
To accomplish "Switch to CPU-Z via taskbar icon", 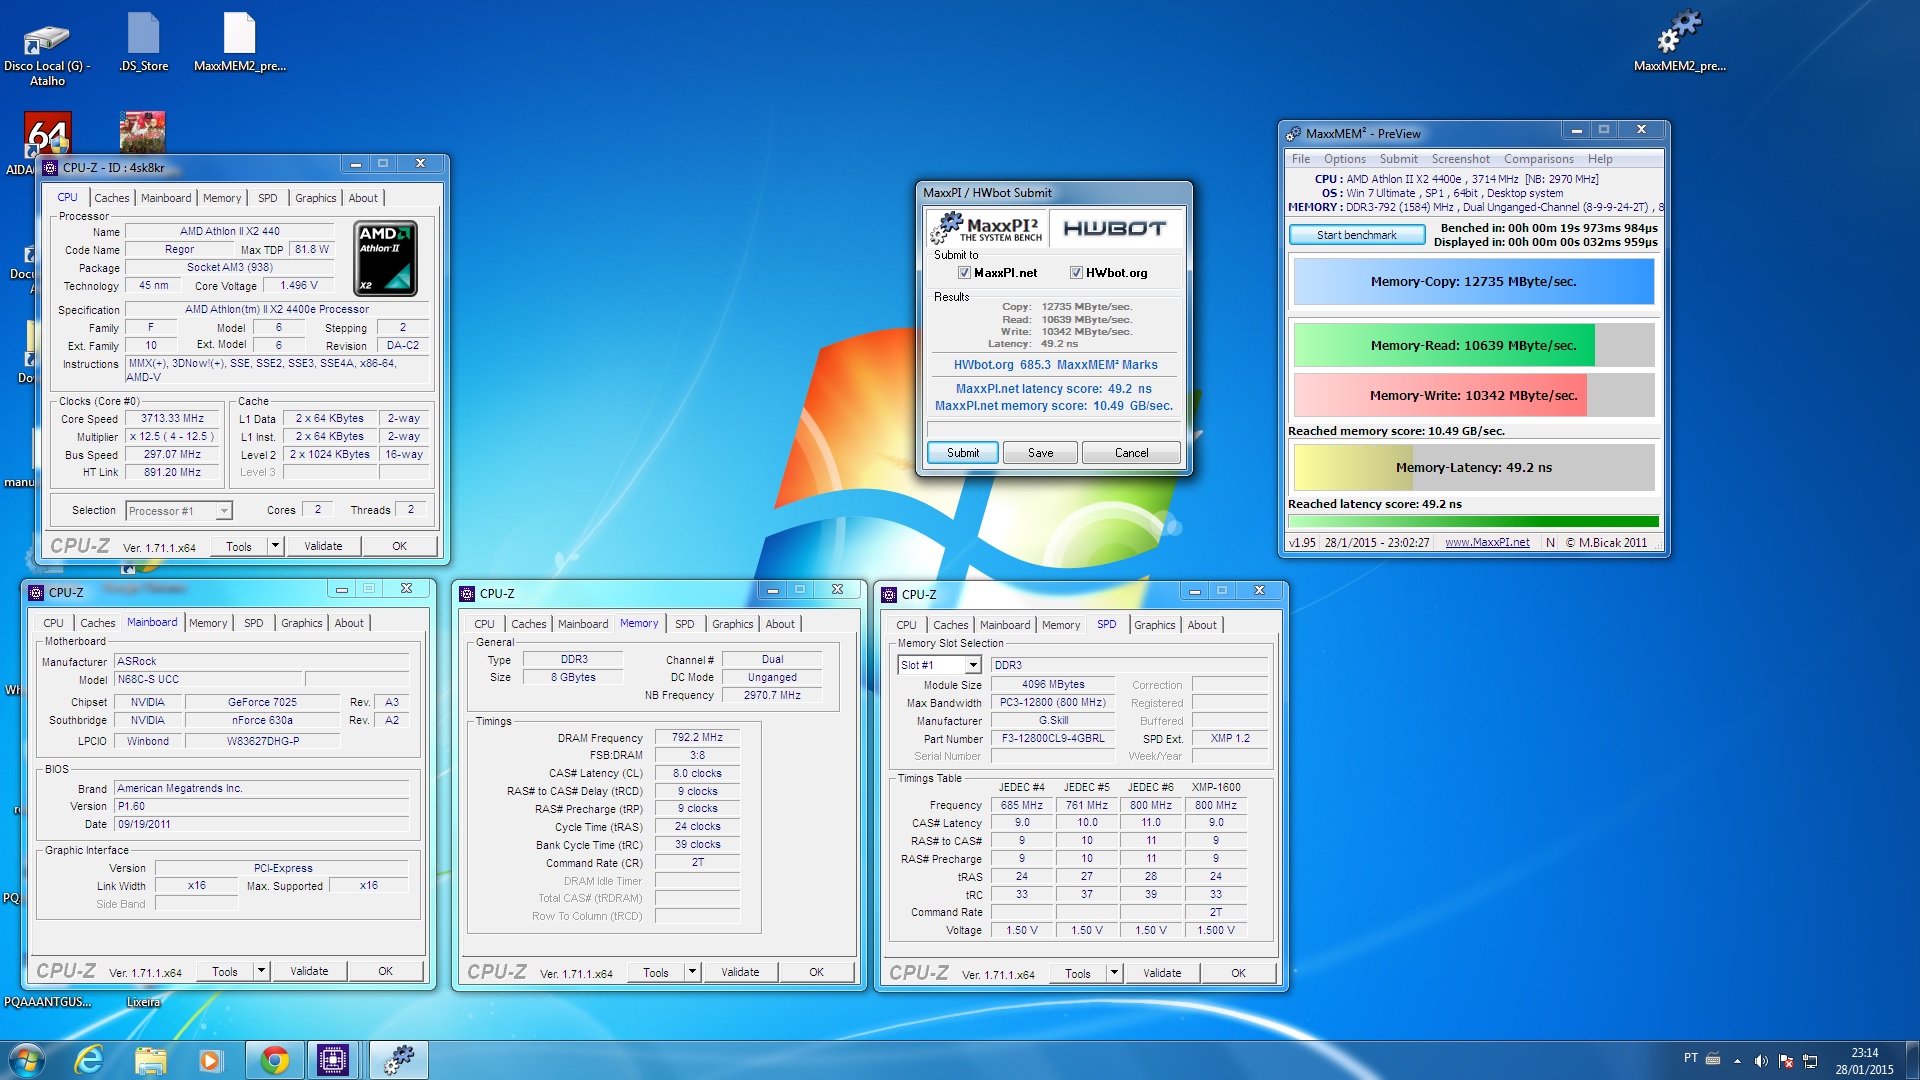I will click(333, 1060).
